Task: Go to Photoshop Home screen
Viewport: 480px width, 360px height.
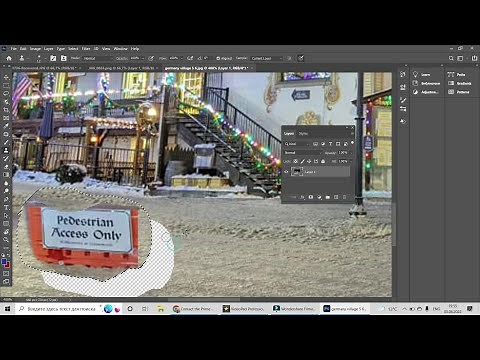Action: coord(9,58)
